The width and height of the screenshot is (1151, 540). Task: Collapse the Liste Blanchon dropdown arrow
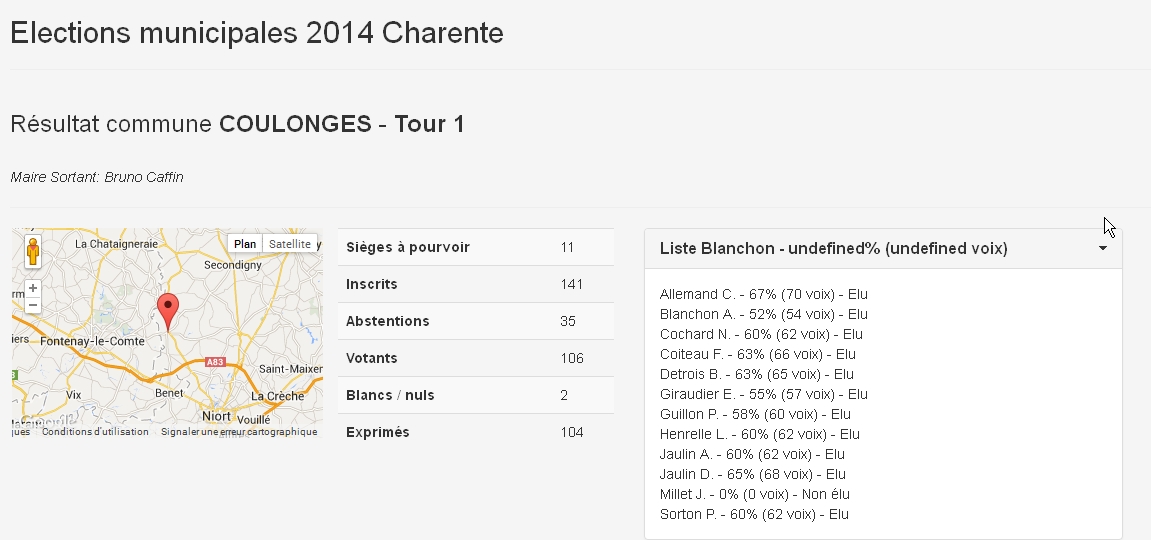[1103, 248]
